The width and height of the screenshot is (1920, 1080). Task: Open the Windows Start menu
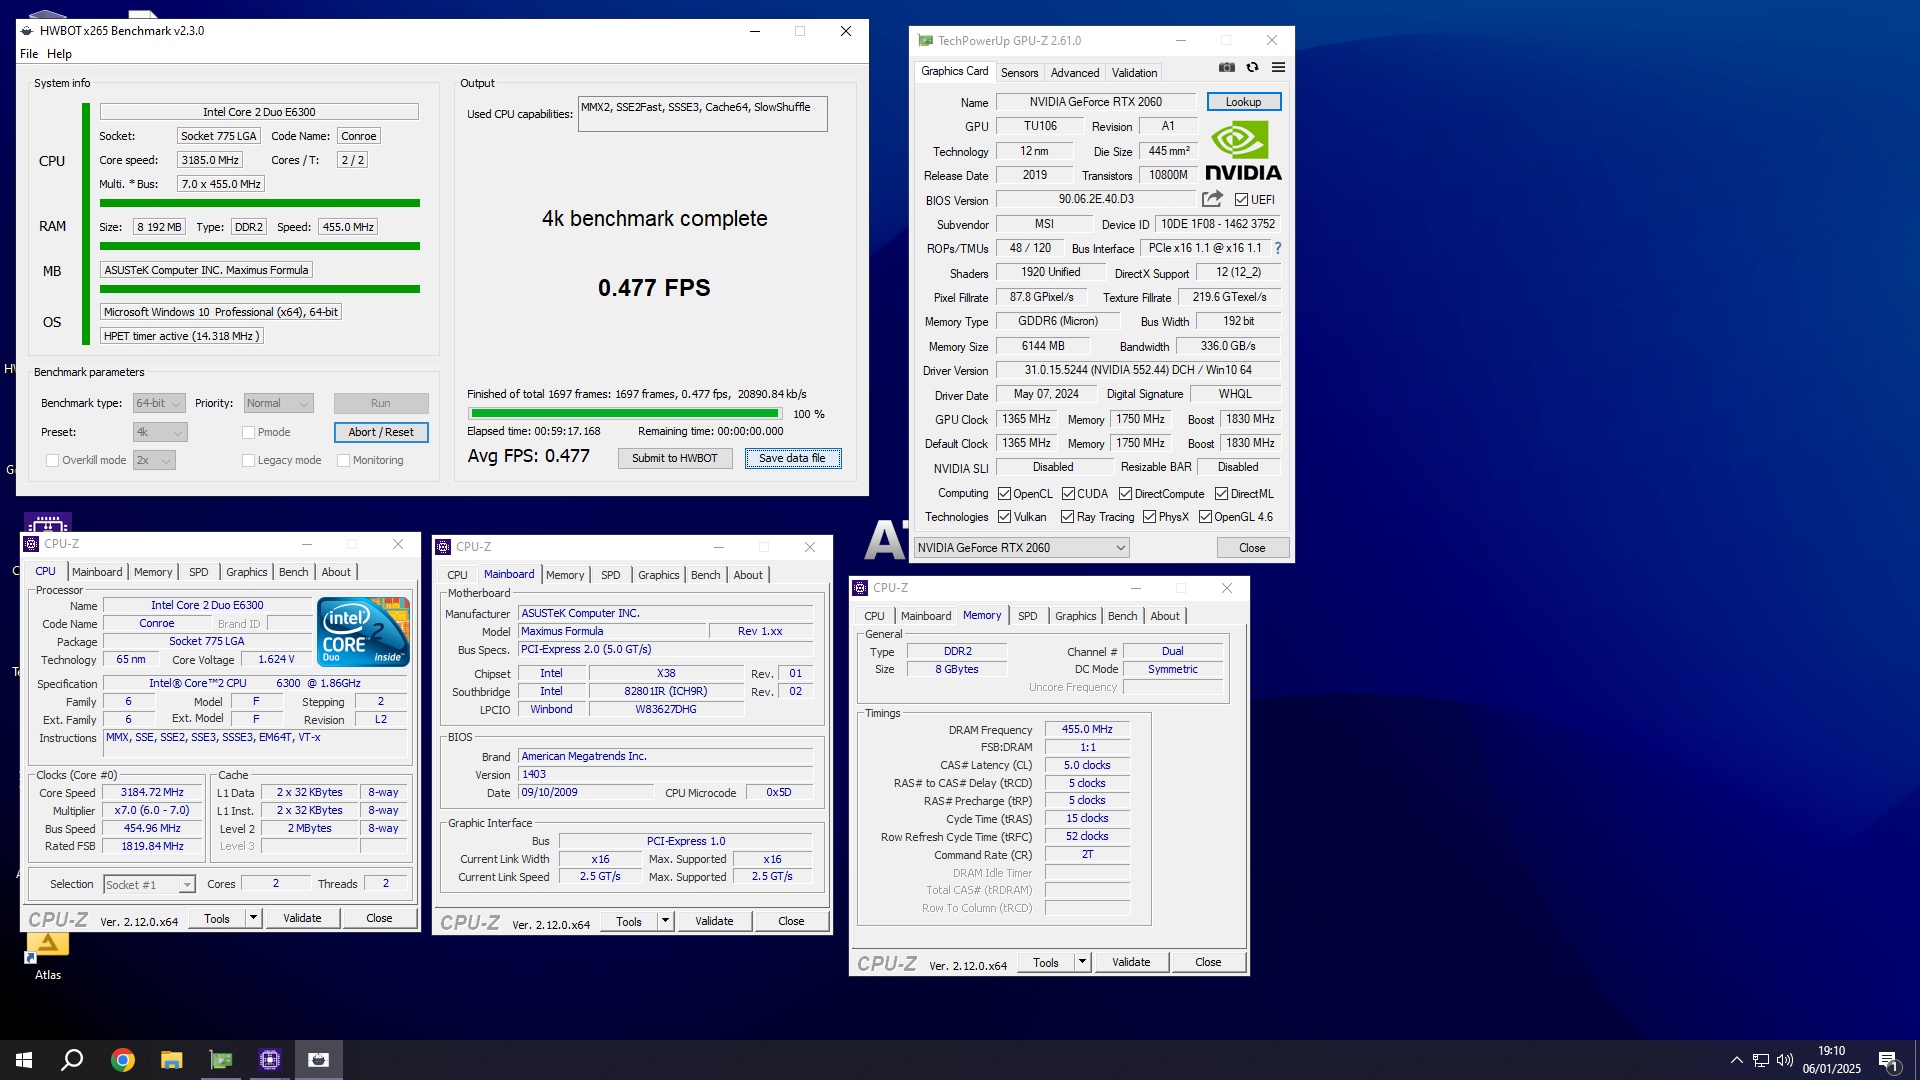[24, 1060]
